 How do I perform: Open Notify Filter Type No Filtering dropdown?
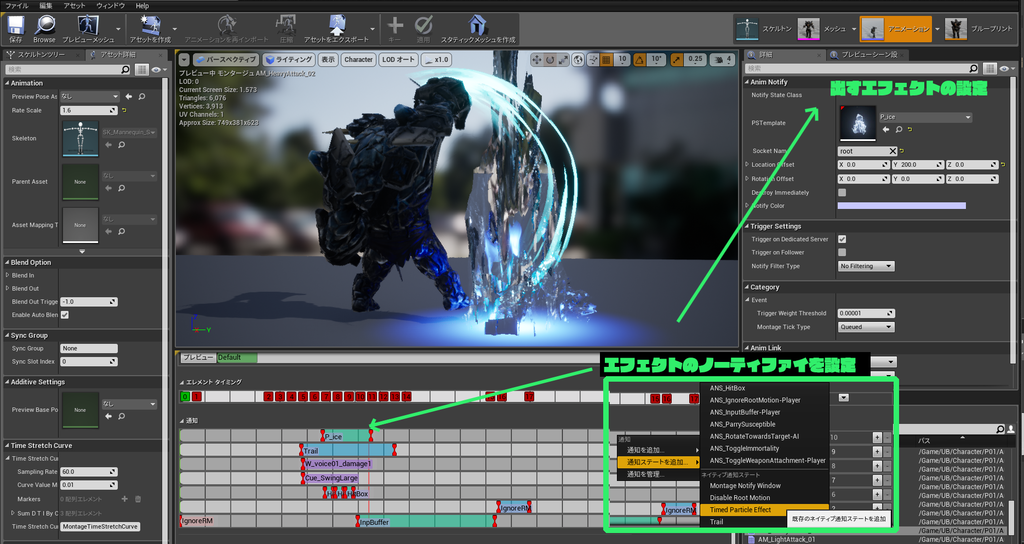click(x=866, y=266)
